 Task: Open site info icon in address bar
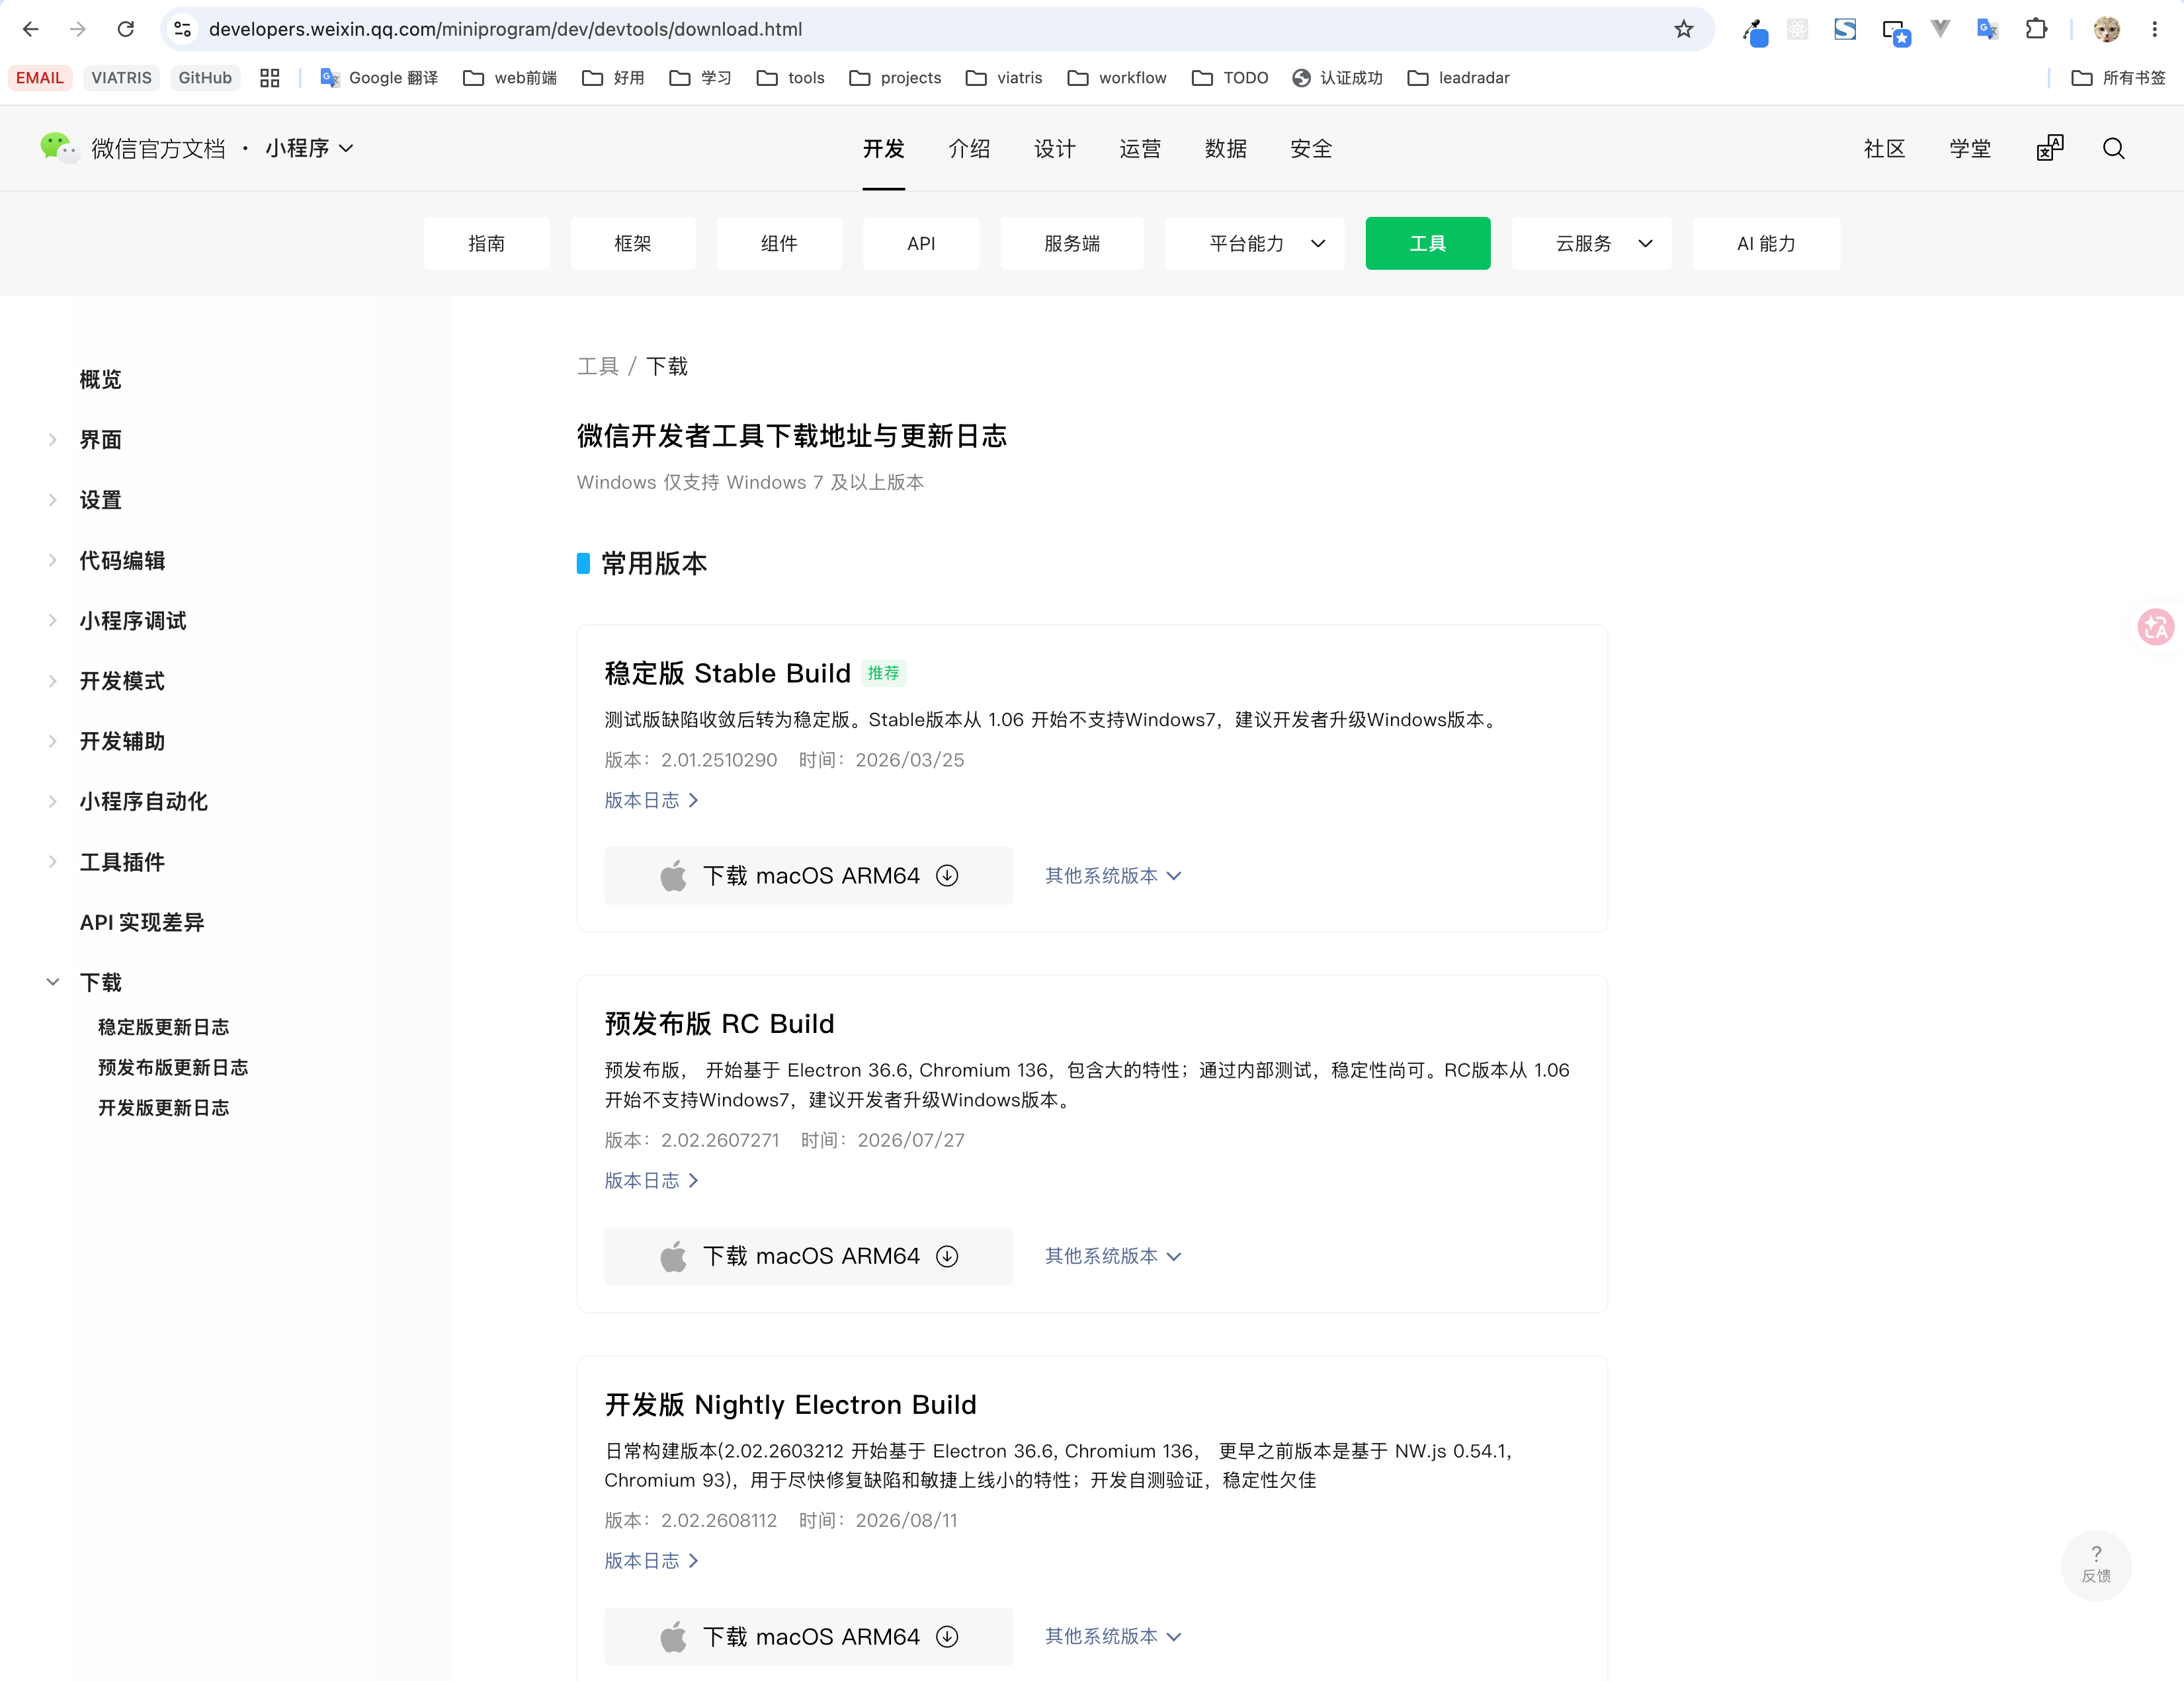pyautogui.click(x=183, y=29)
